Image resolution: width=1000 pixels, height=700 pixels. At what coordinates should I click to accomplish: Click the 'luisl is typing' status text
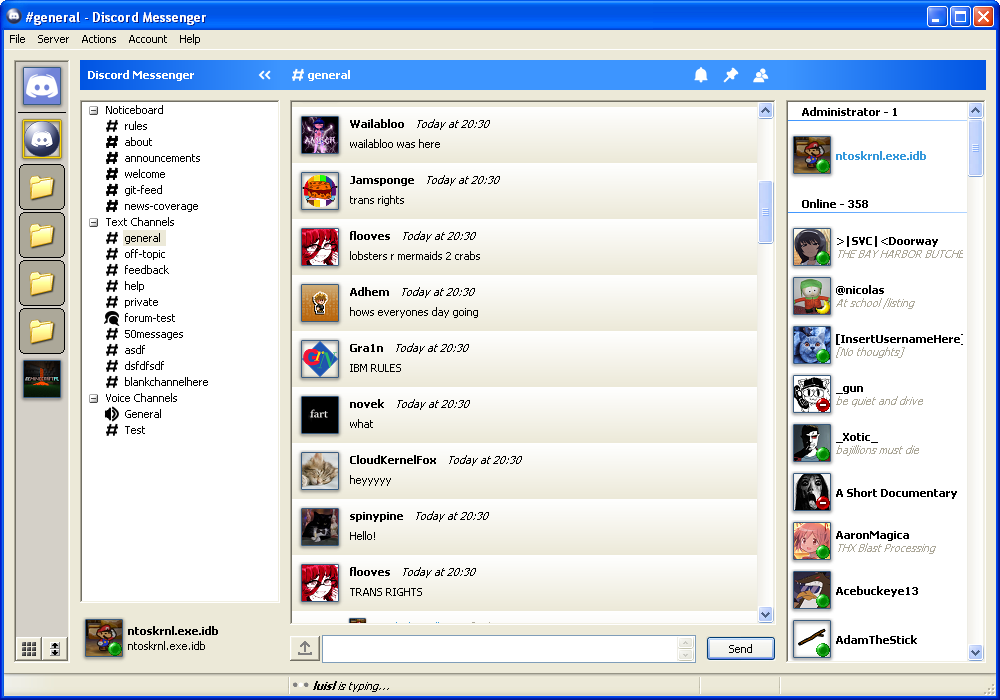click(x=351, y=686)
